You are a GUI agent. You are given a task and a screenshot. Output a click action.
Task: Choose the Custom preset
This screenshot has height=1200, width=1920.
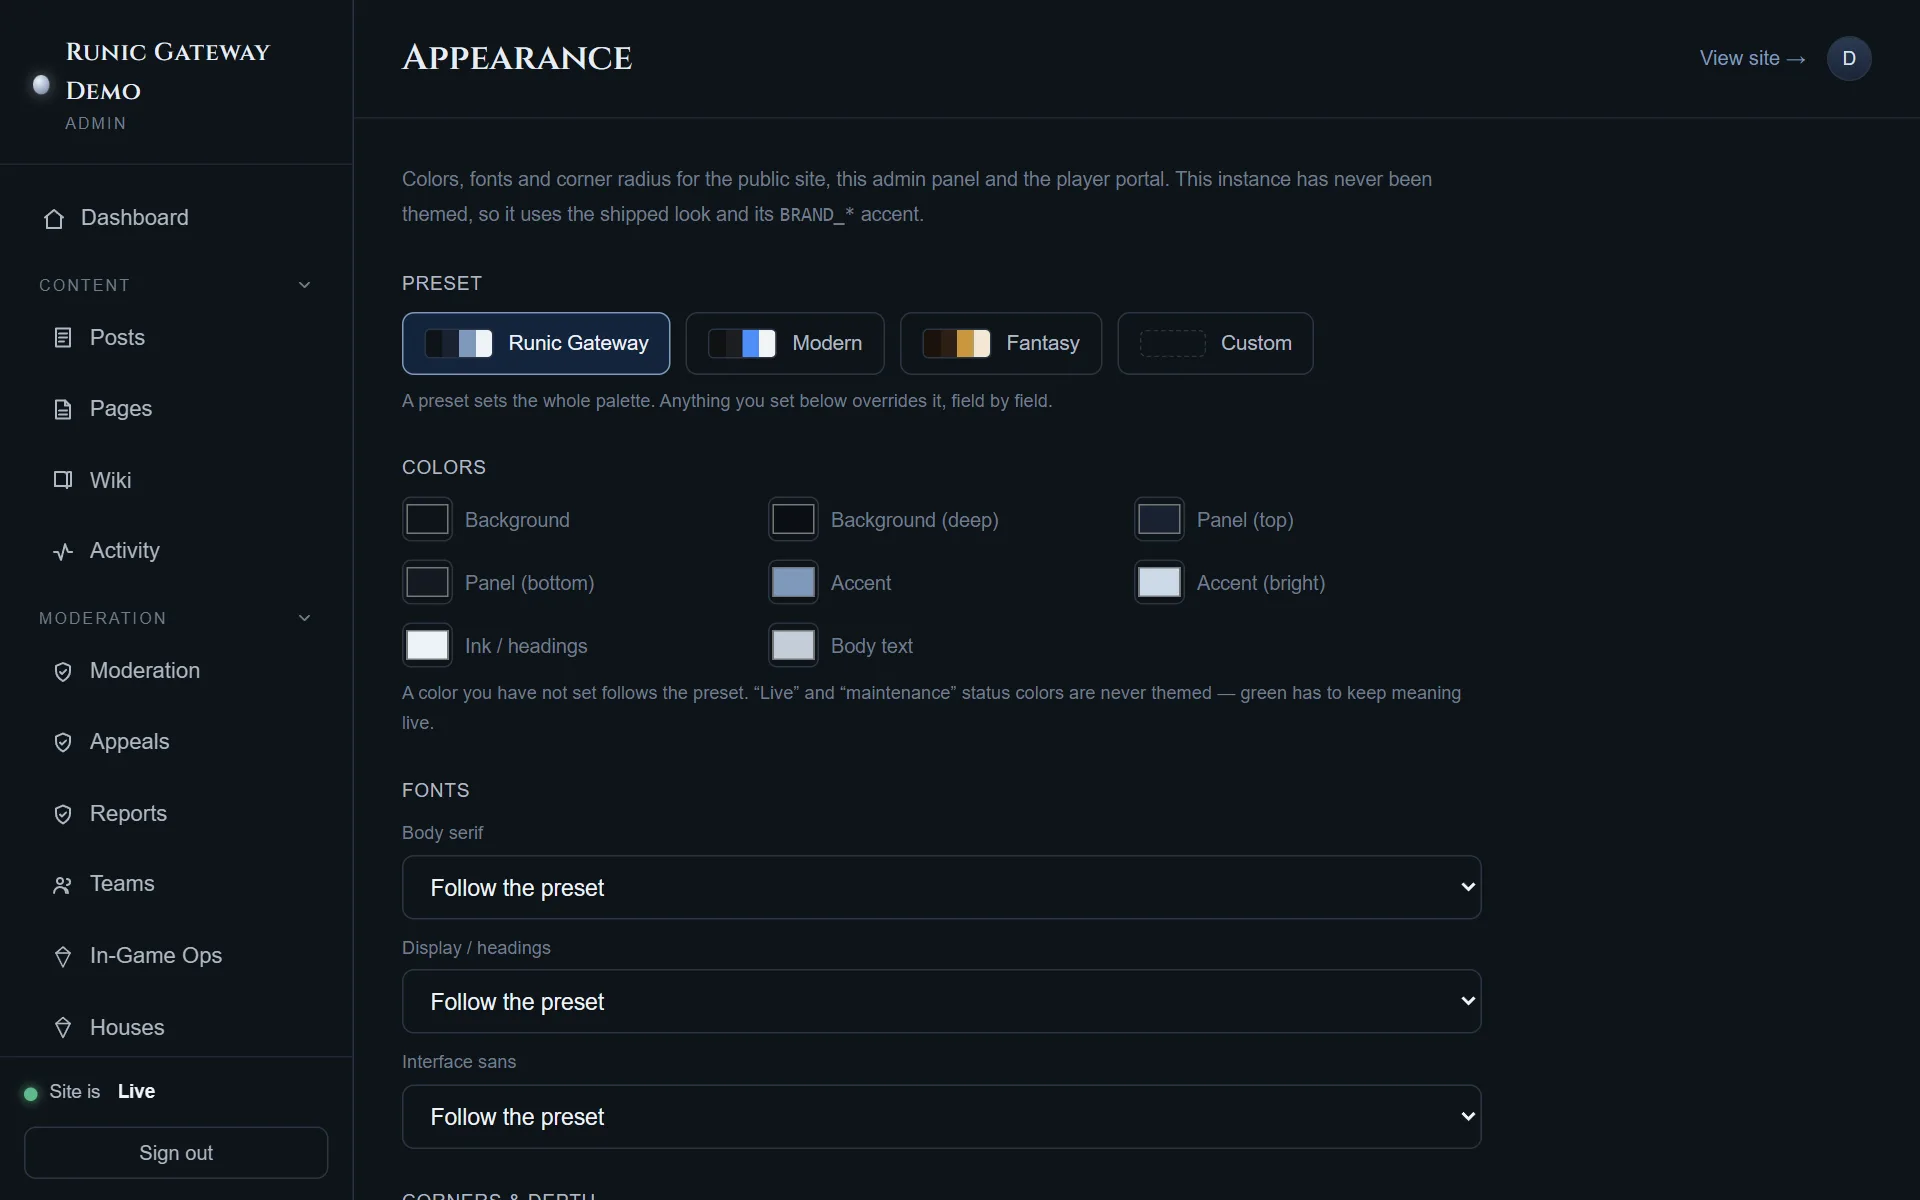1215,343
